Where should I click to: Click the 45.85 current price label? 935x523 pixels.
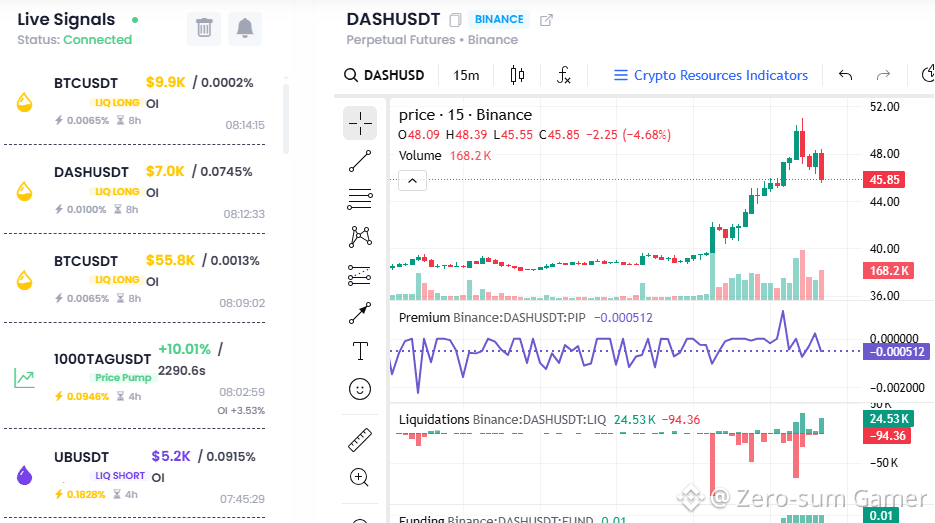click(884, 180)
